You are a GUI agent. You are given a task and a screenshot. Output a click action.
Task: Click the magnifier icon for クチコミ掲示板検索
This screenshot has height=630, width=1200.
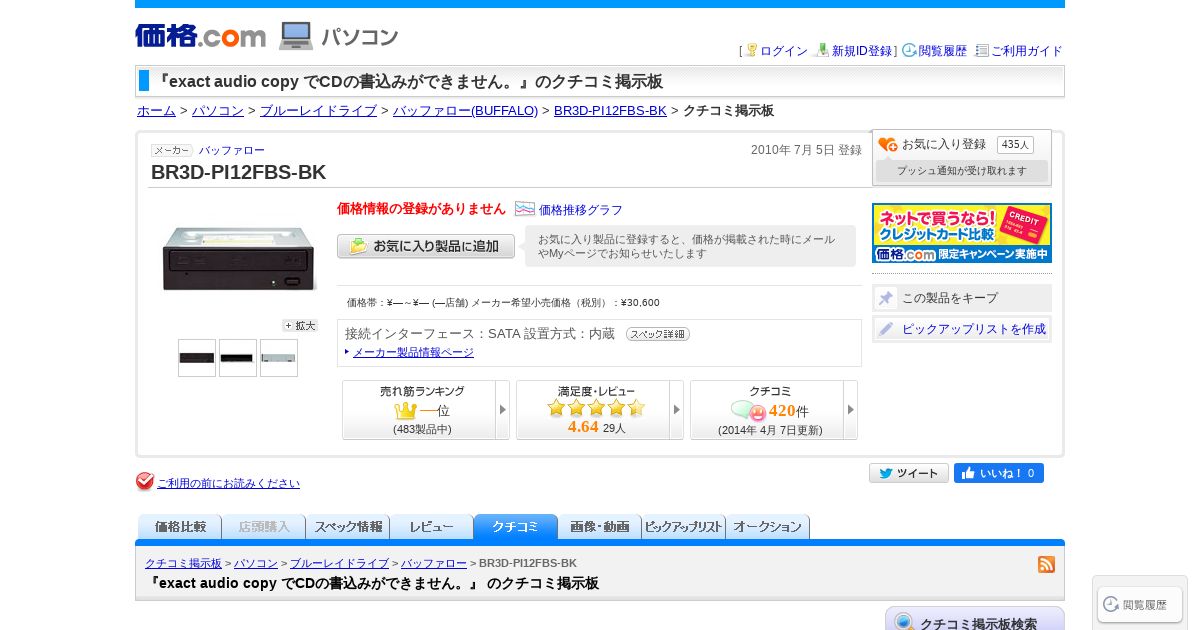(x=904, y=622)
